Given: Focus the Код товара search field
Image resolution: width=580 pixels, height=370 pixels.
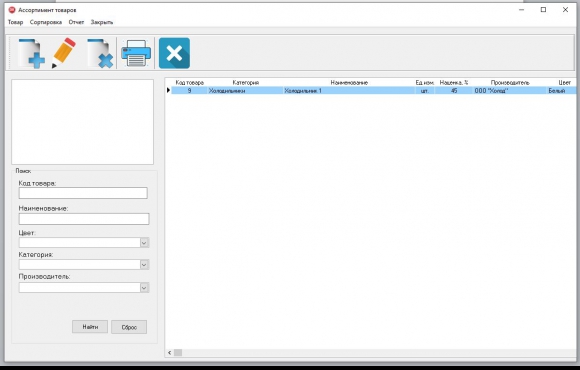Looking at the screenshot, I should click(x=83, y=193).
